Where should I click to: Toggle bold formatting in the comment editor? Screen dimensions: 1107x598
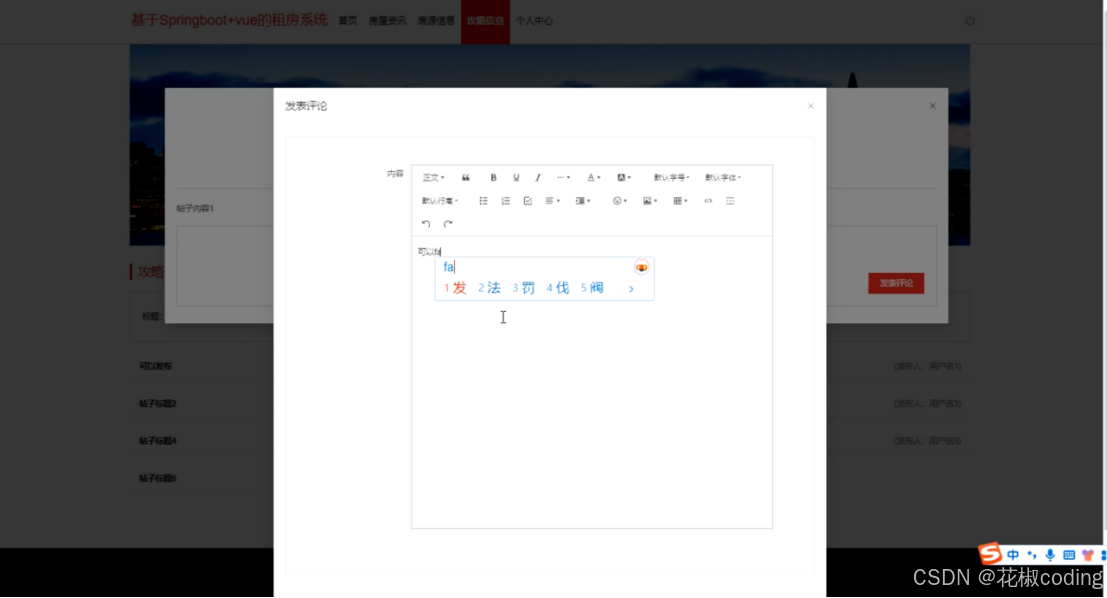coord(493,177)
